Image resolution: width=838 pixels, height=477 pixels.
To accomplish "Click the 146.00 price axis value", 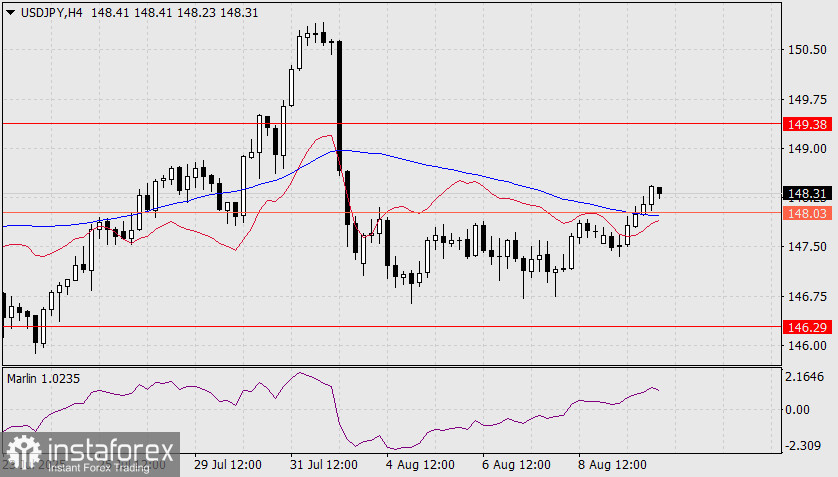I will [807, 346].
